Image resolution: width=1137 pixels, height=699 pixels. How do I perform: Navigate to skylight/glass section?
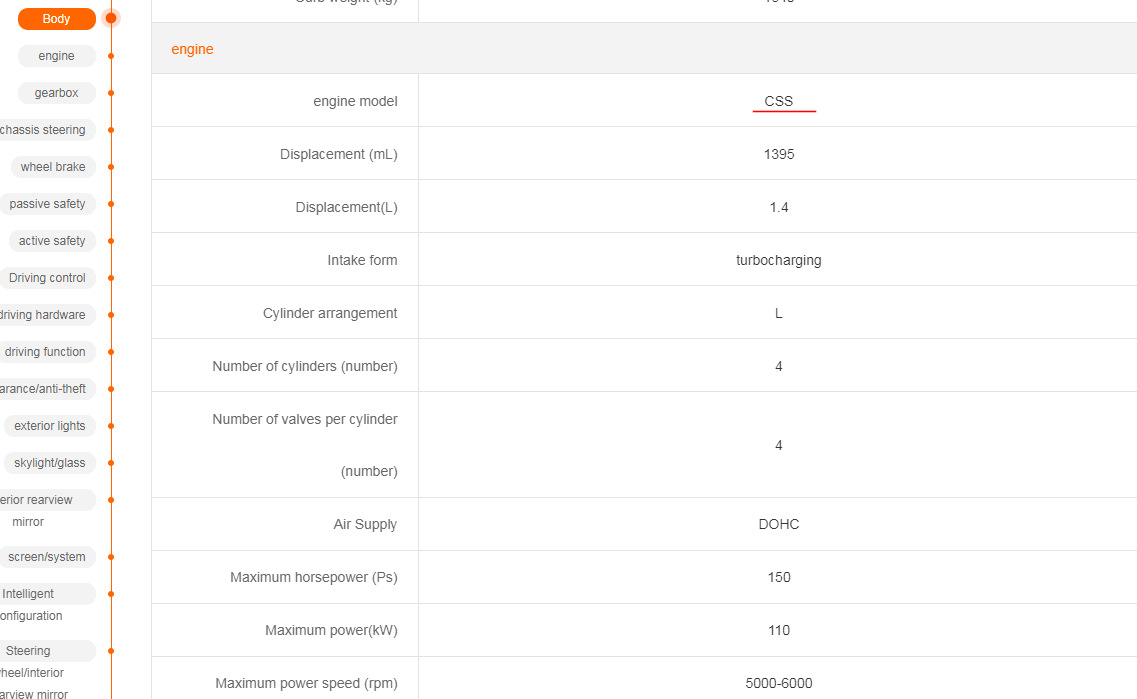[x=50, y=463]
